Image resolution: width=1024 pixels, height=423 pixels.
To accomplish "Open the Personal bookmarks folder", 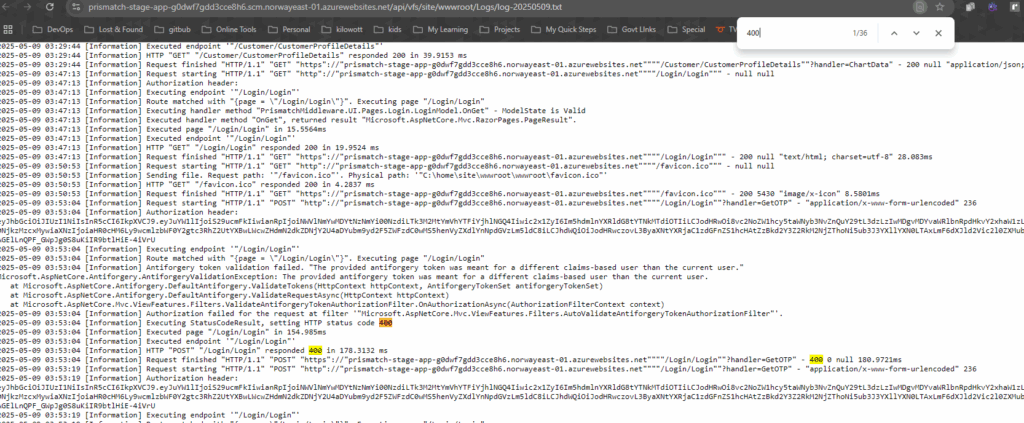I will pos(289,29).
